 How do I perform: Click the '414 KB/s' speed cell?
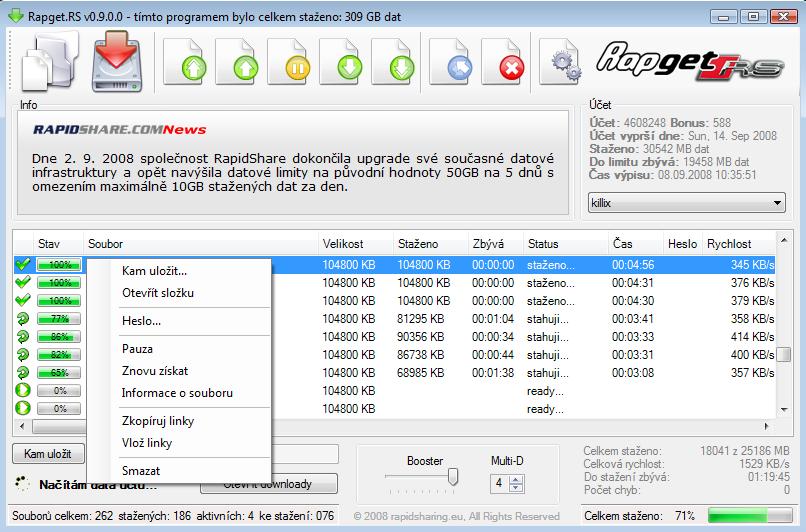point(752,337)
